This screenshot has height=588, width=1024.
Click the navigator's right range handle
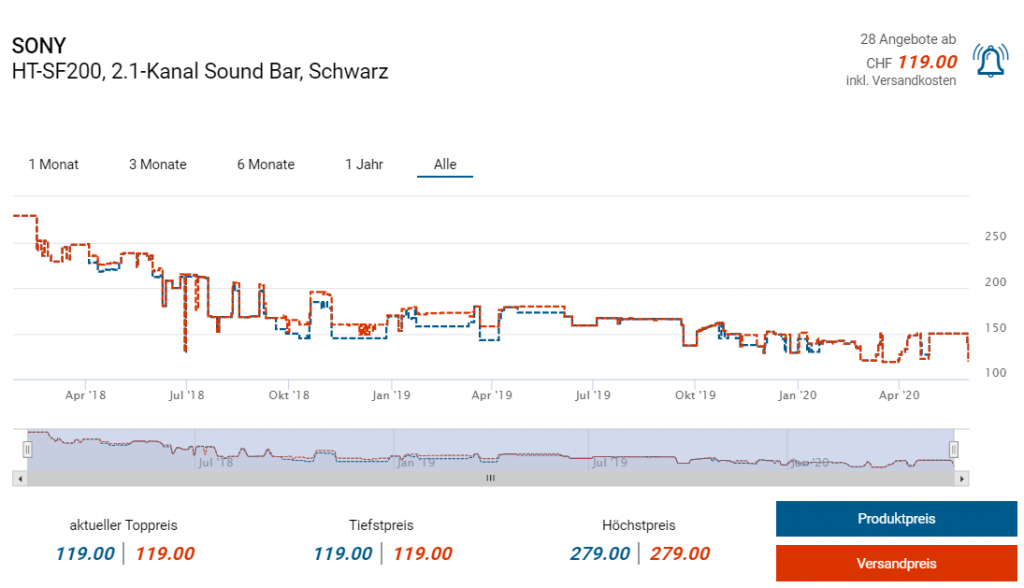(x=953, y=450)
